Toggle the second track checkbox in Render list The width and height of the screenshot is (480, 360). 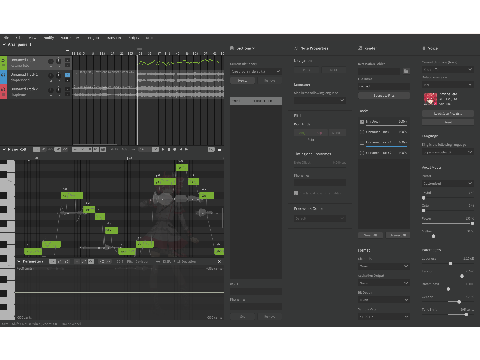pyautogui.click(x=362, y=132)
